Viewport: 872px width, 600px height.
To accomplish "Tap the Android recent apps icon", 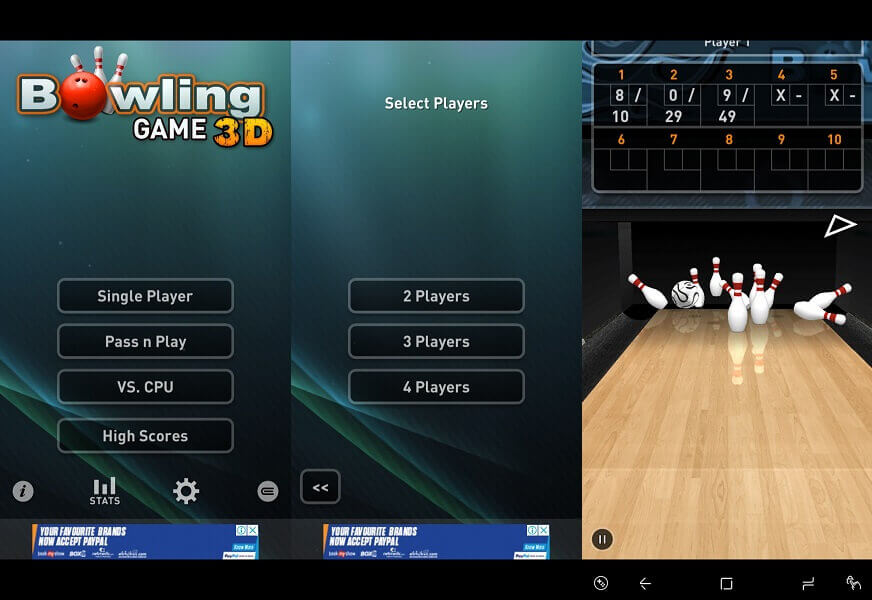I will point(808,583).
